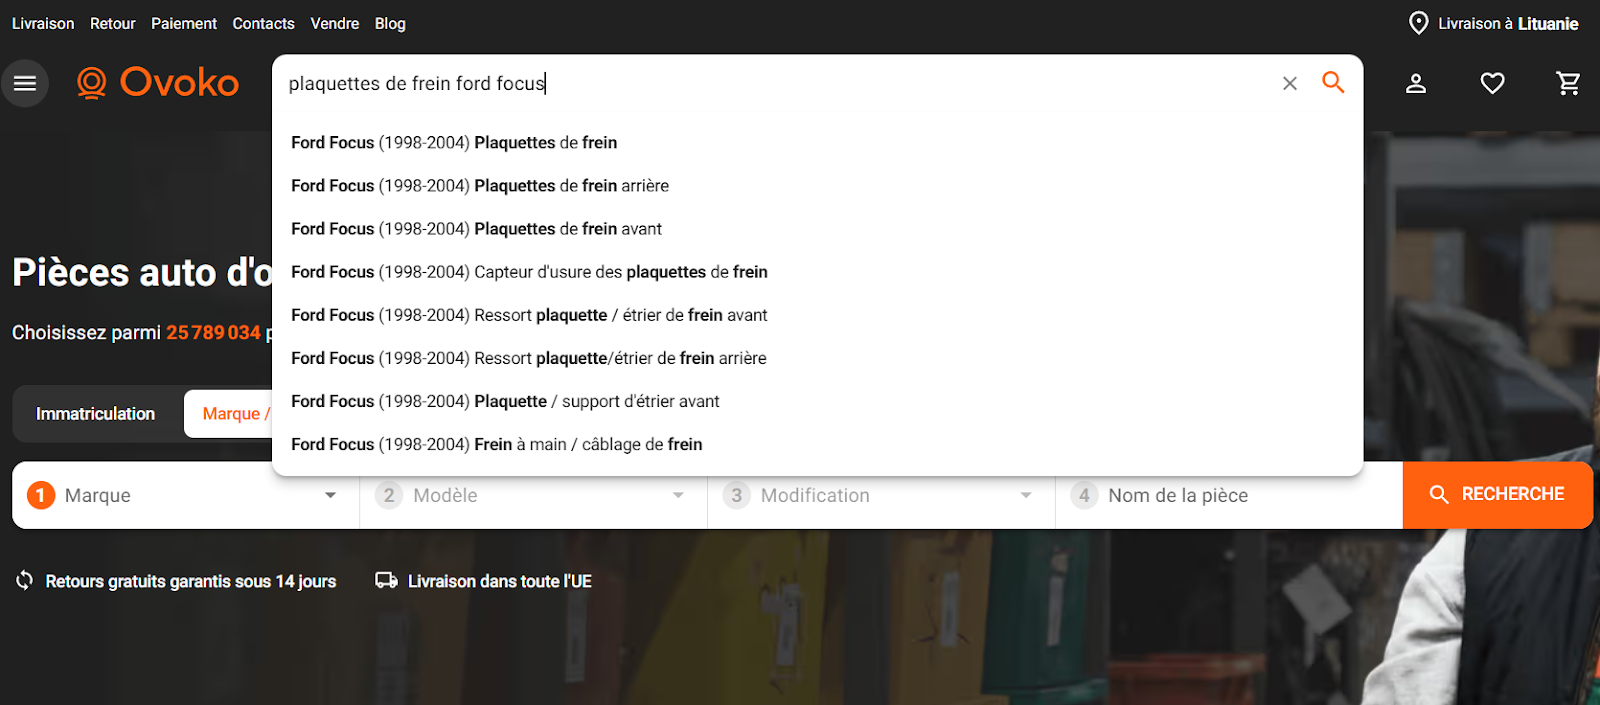
Task: Clear the search field with the X icon
Action: 1290,84
